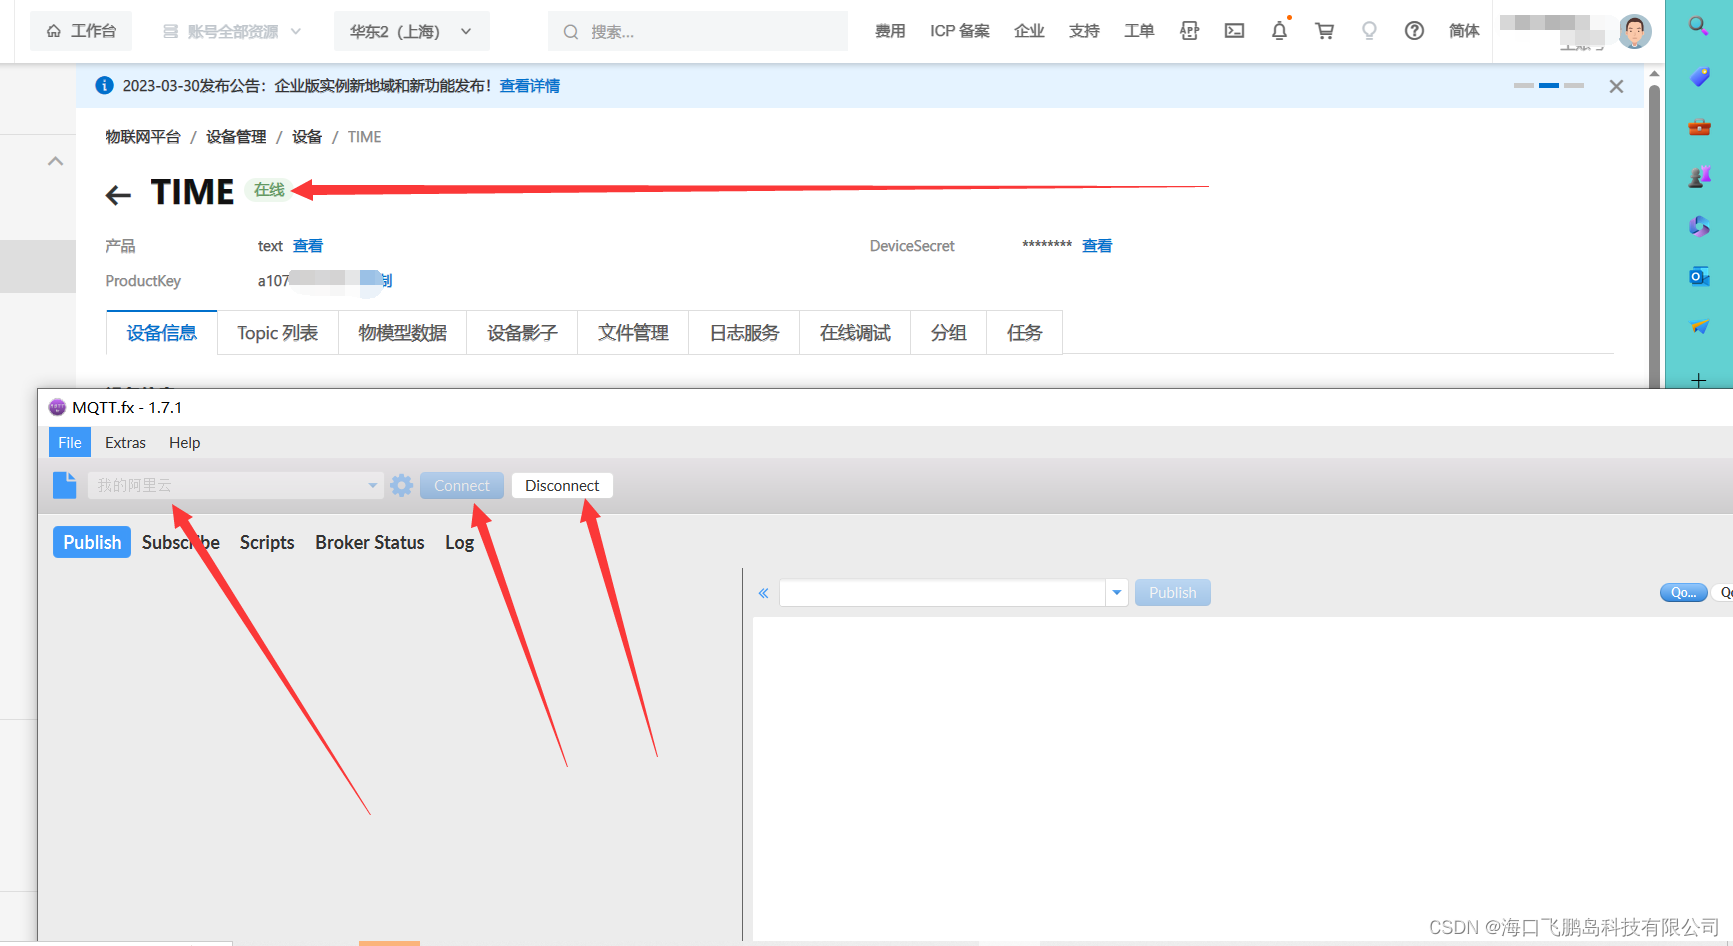1733x946 pixels.
Task: Open the 我的阿里云 connection profile dropdown
Action: [235, 486]
